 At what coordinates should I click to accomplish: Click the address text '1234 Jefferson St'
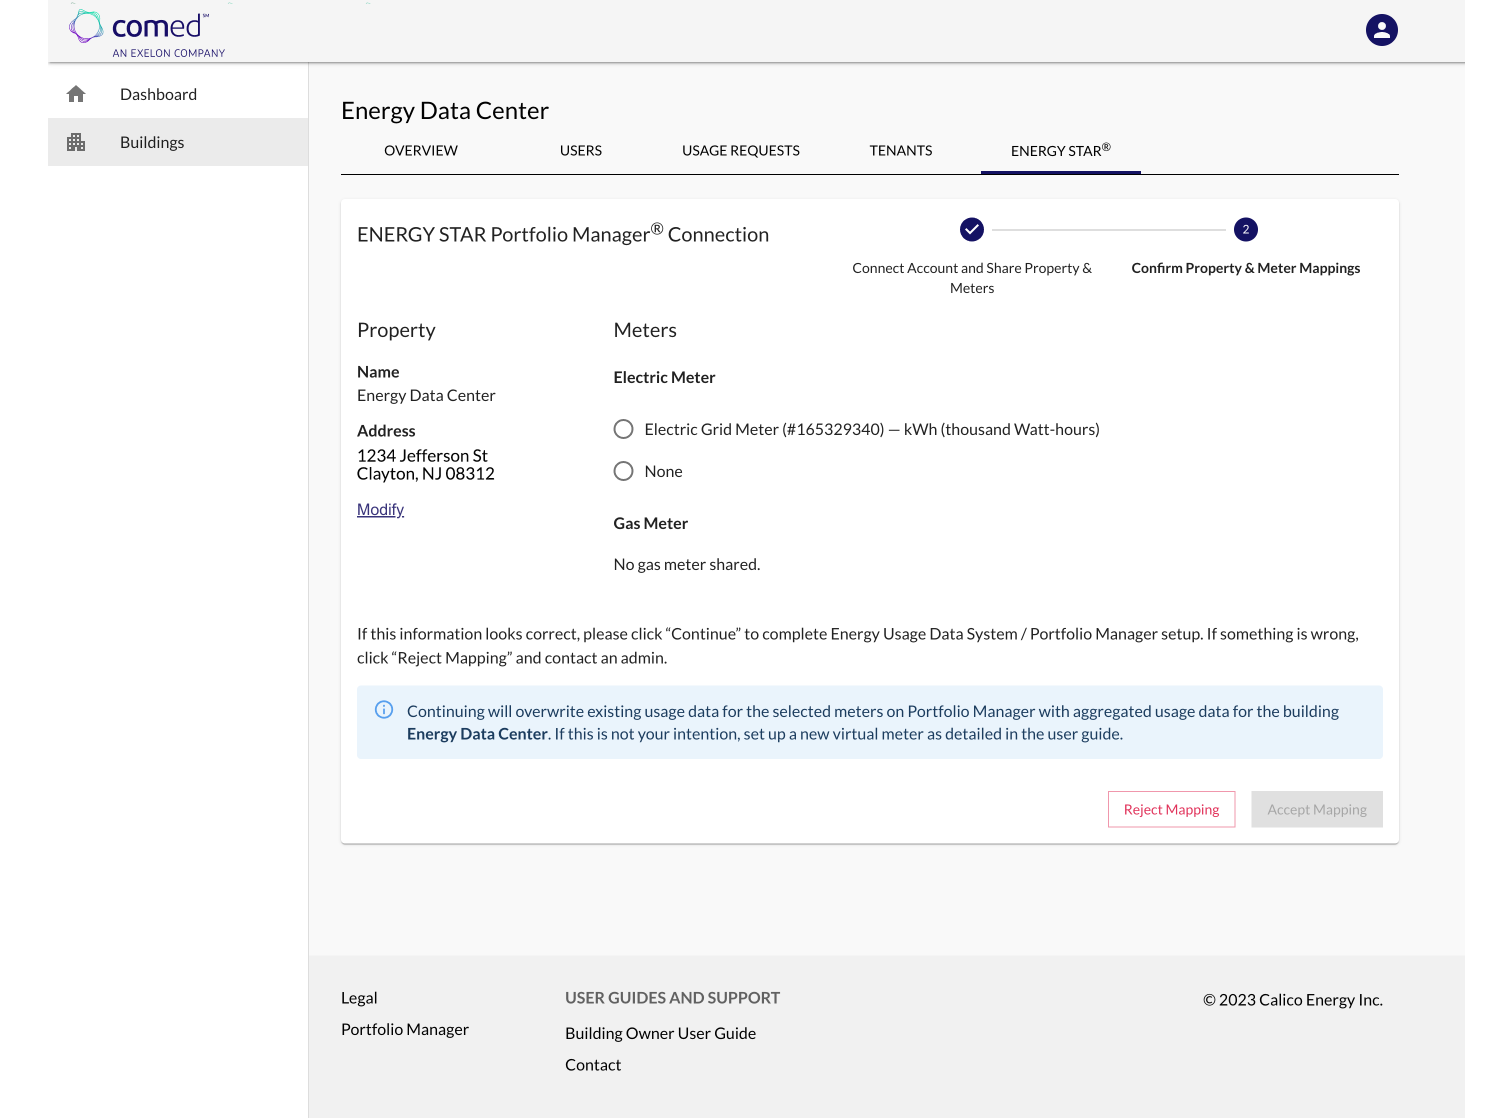pyautogui.click(x=422, y=456)
